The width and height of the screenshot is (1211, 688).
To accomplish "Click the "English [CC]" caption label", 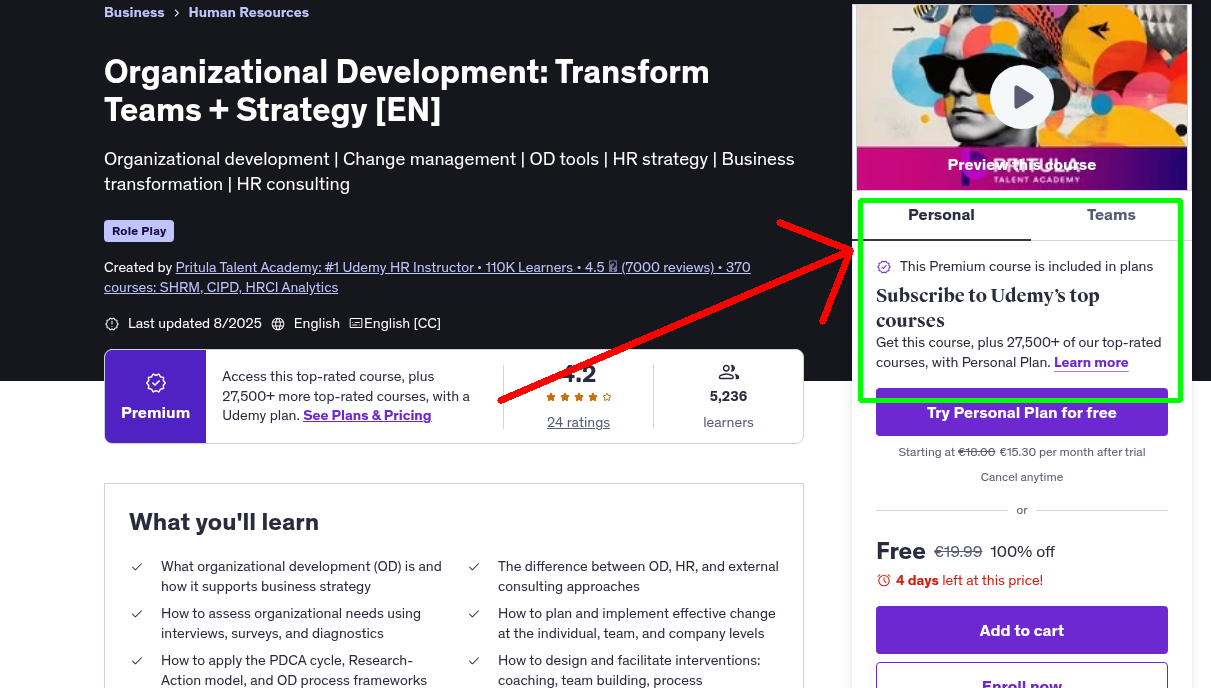I will [402, 324].
